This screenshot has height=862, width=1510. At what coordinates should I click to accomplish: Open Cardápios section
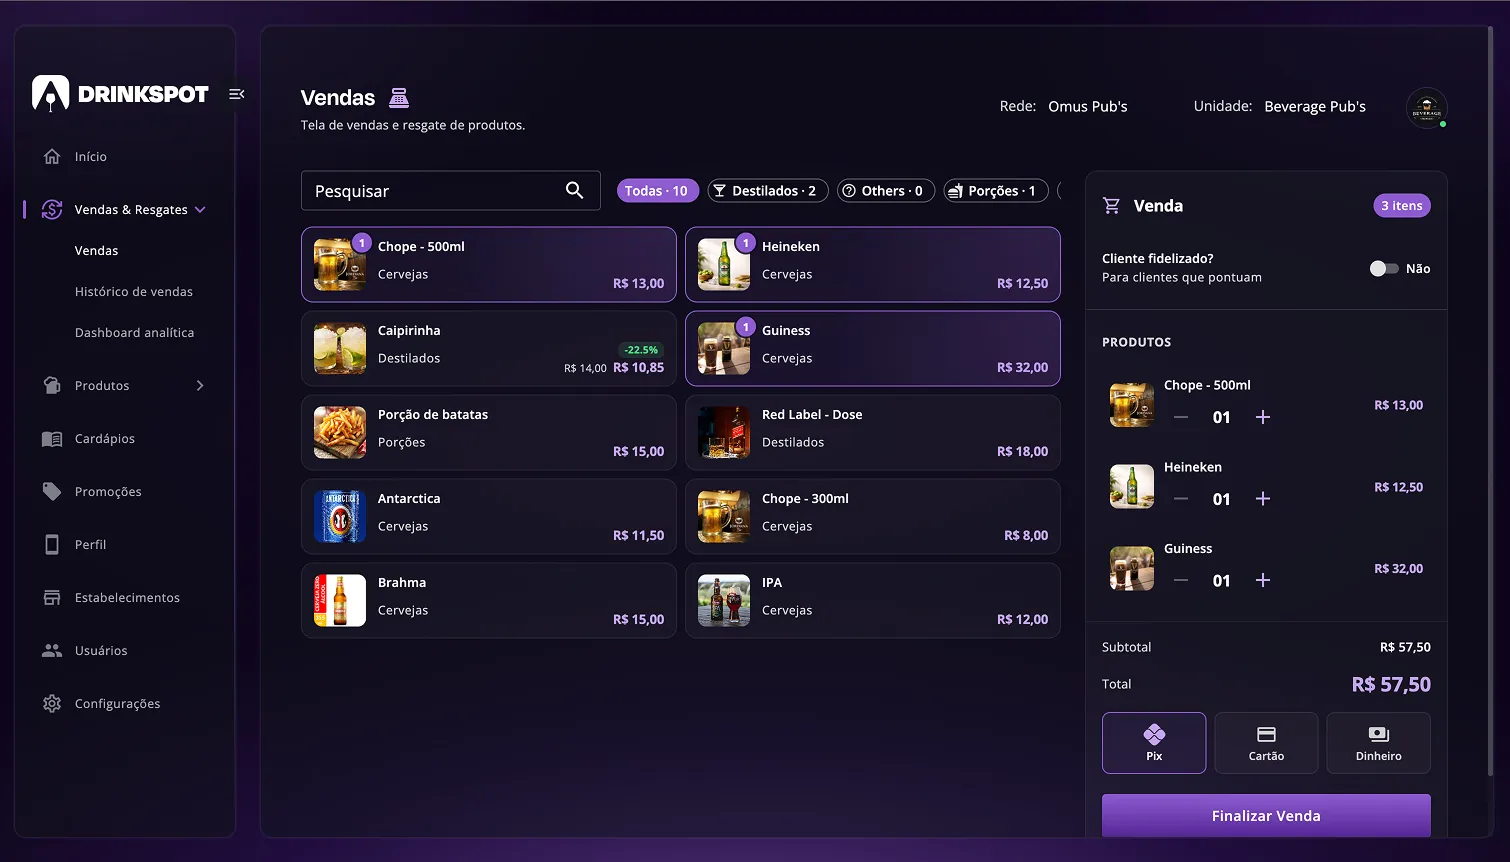105,439
